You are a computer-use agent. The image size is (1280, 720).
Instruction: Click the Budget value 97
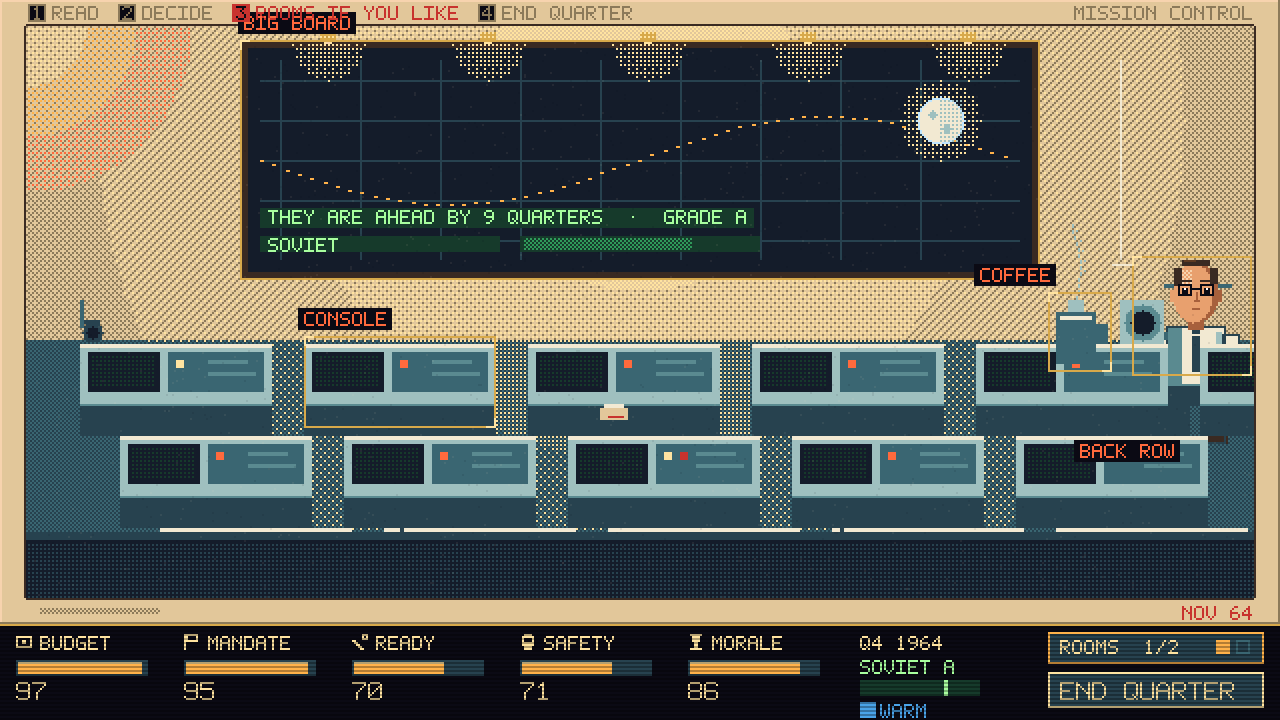pyautogui.click(x=31, y=691)
